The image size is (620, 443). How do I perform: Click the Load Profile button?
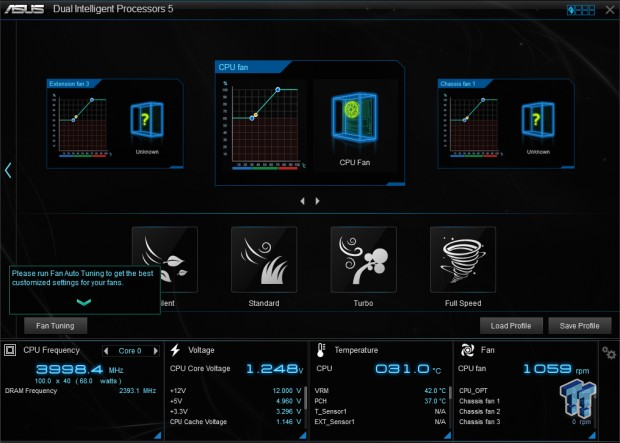[x=511, y=326]
